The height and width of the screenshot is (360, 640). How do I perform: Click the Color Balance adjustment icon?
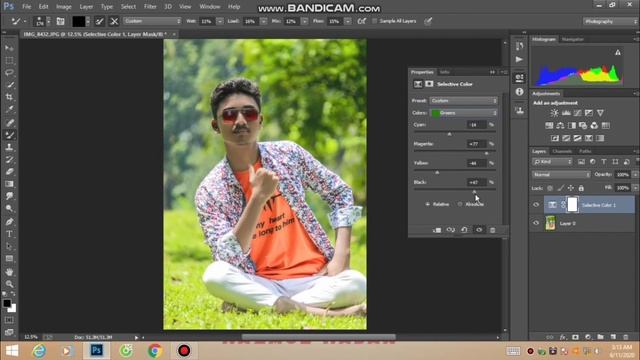560,125
